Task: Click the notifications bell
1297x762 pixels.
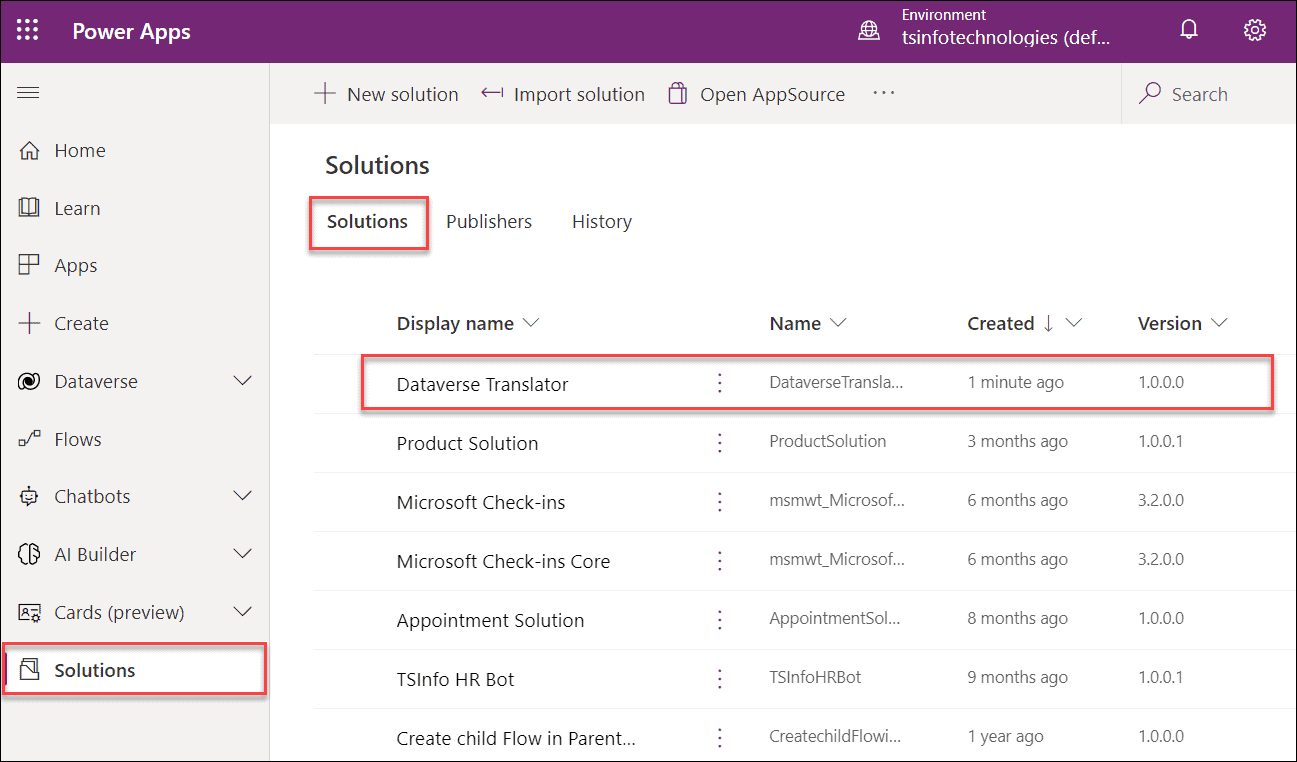Action: (1188, 30)
